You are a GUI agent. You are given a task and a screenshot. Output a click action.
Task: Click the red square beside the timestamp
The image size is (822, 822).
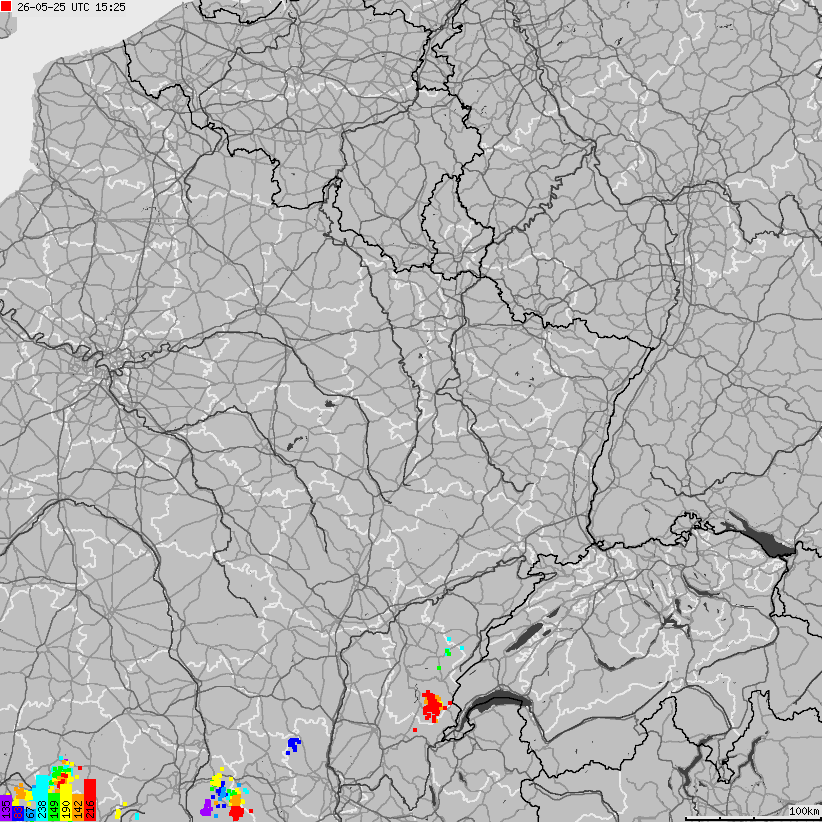pyautogui.click(x=6, y=7)
